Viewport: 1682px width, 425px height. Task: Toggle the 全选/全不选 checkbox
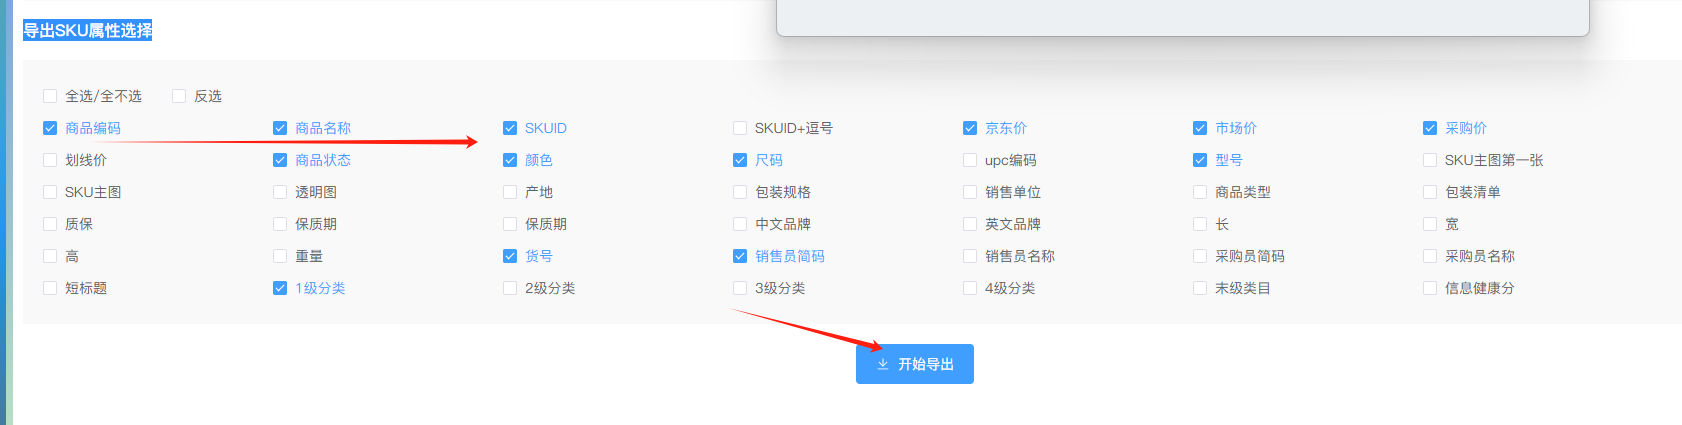click(50, 96)
